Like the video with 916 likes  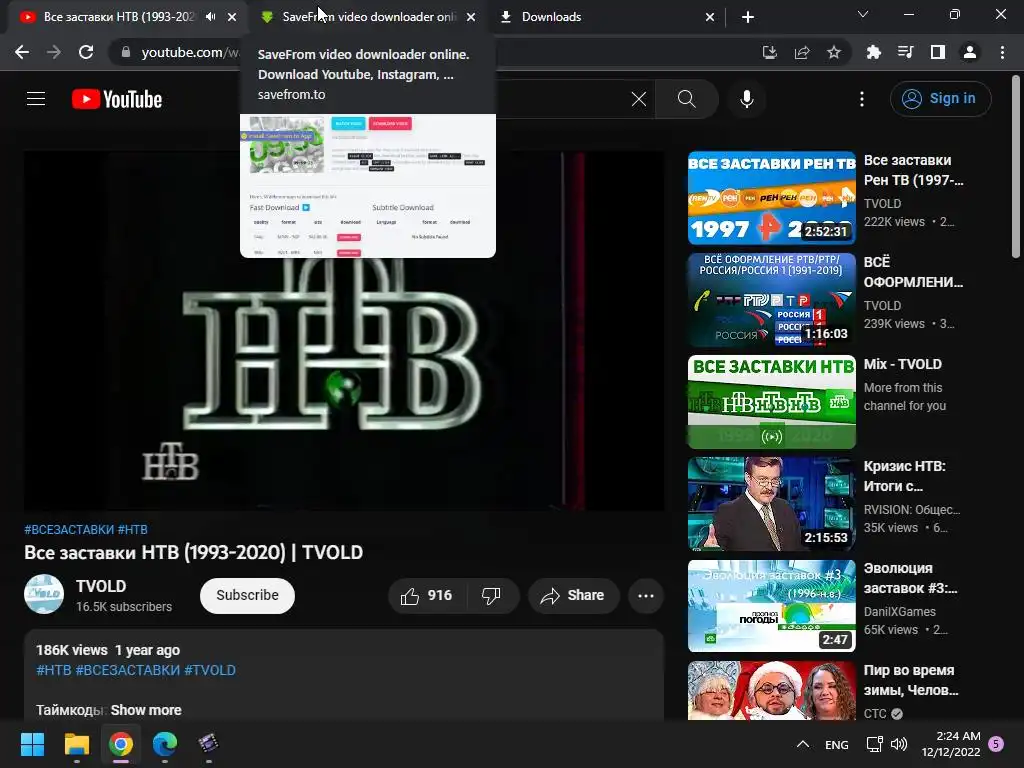427,596
